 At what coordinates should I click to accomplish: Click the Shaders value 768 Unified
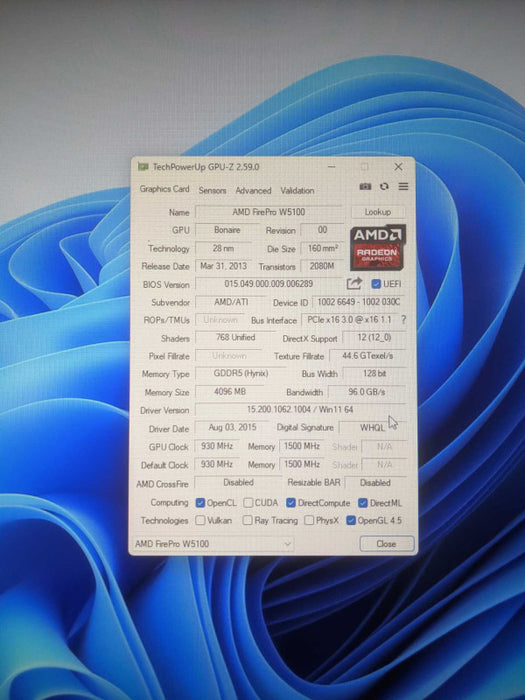236,338
